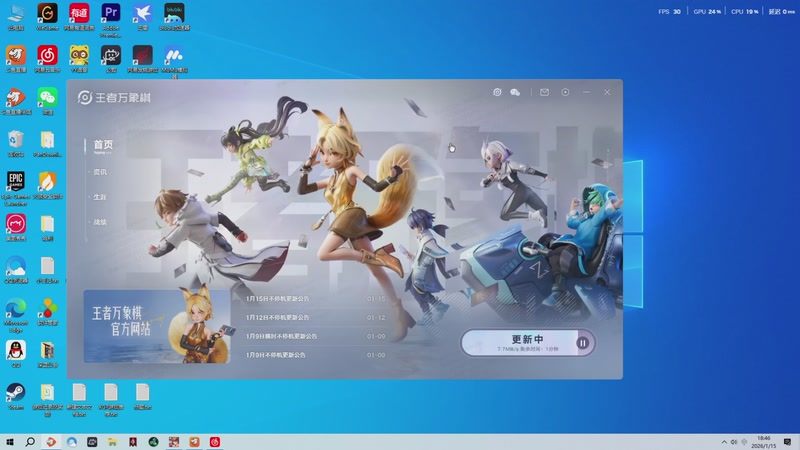Open the pink Meitu desktop icon
The width and height of the screenshot is (800, 450).
click(x=16, y=228)
